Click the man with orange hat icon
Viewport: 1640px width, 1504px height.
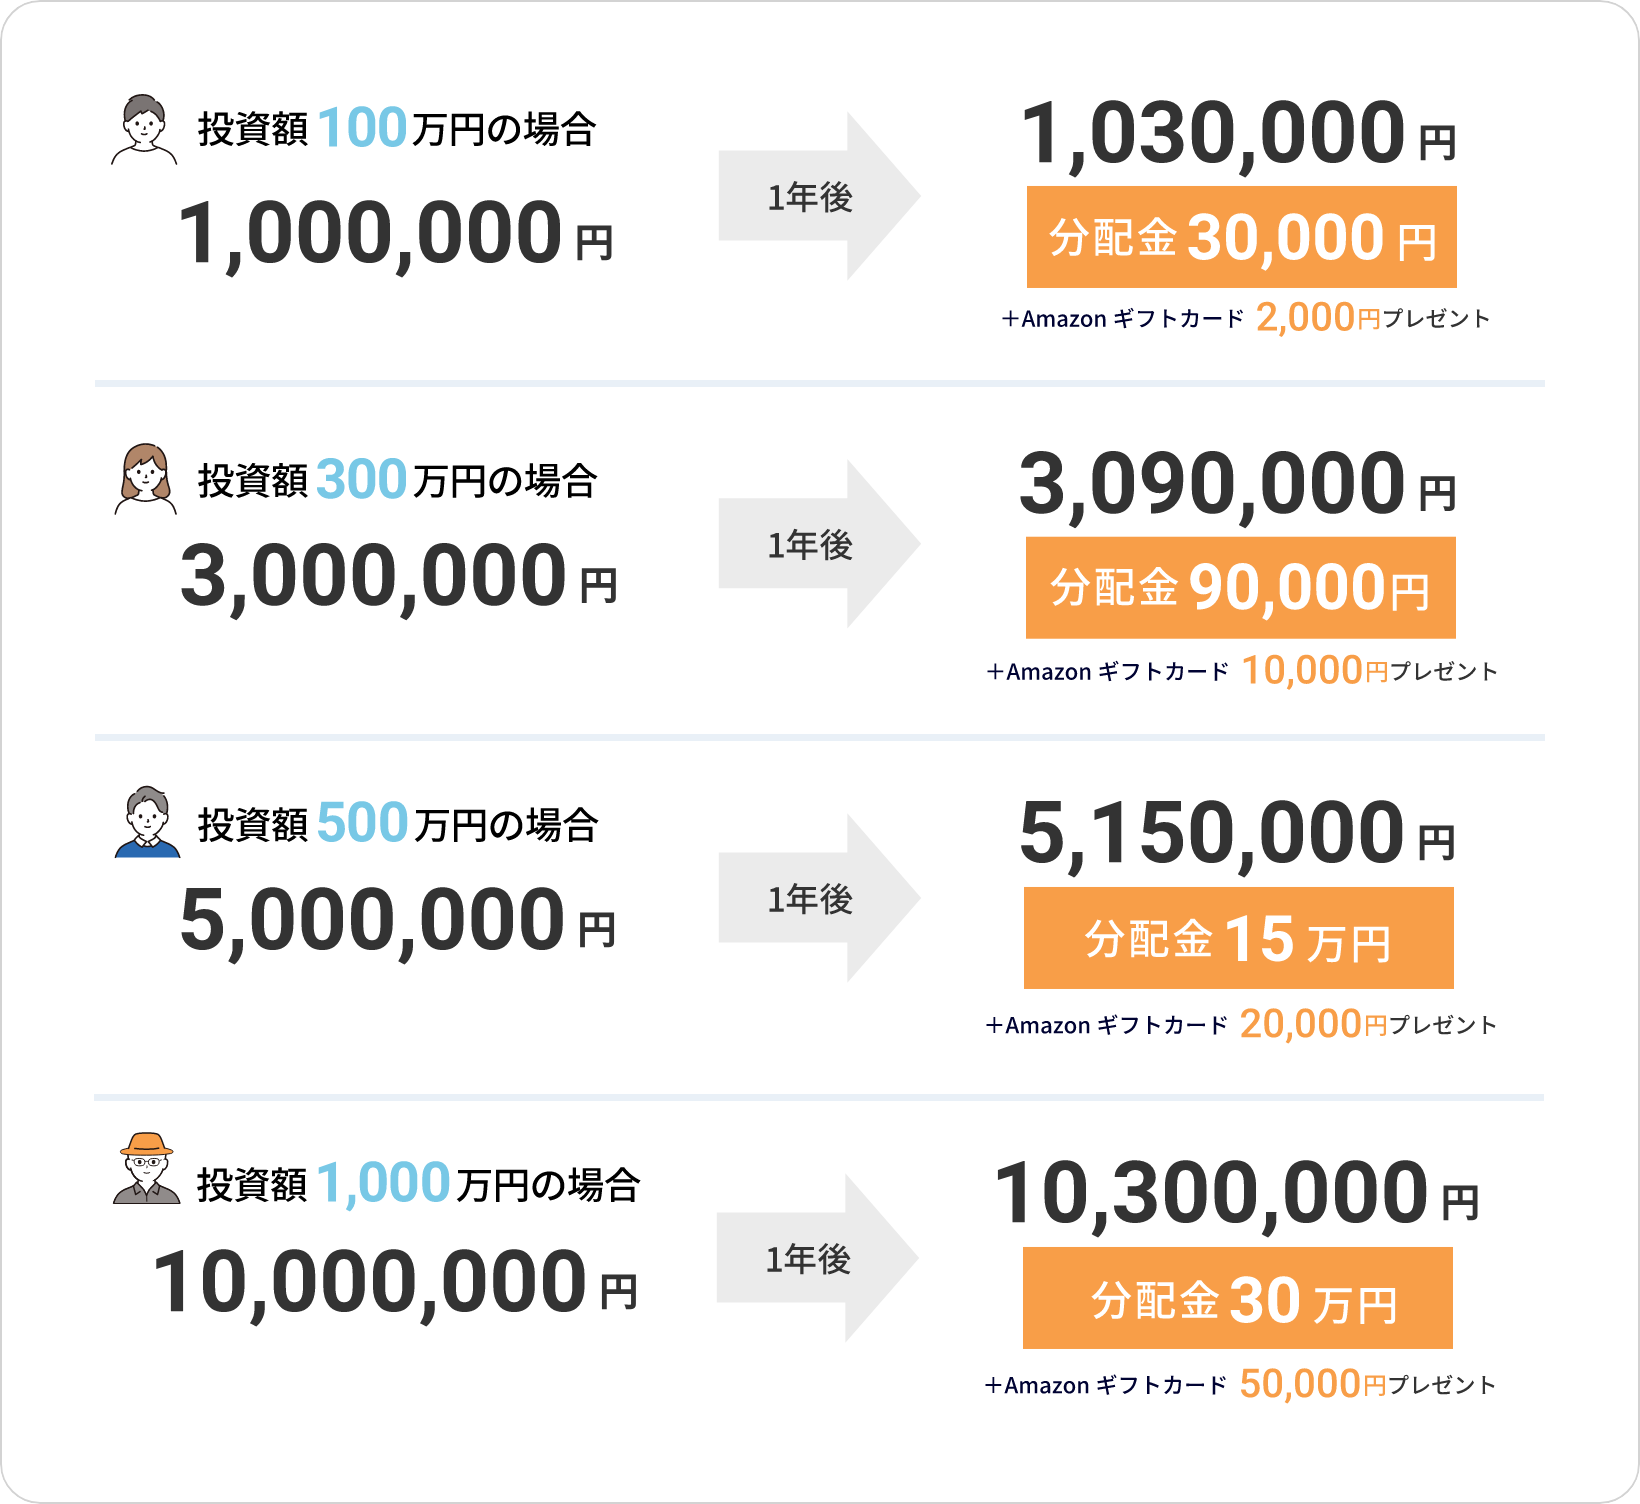pyautogui.click(x=146, y=1168)
